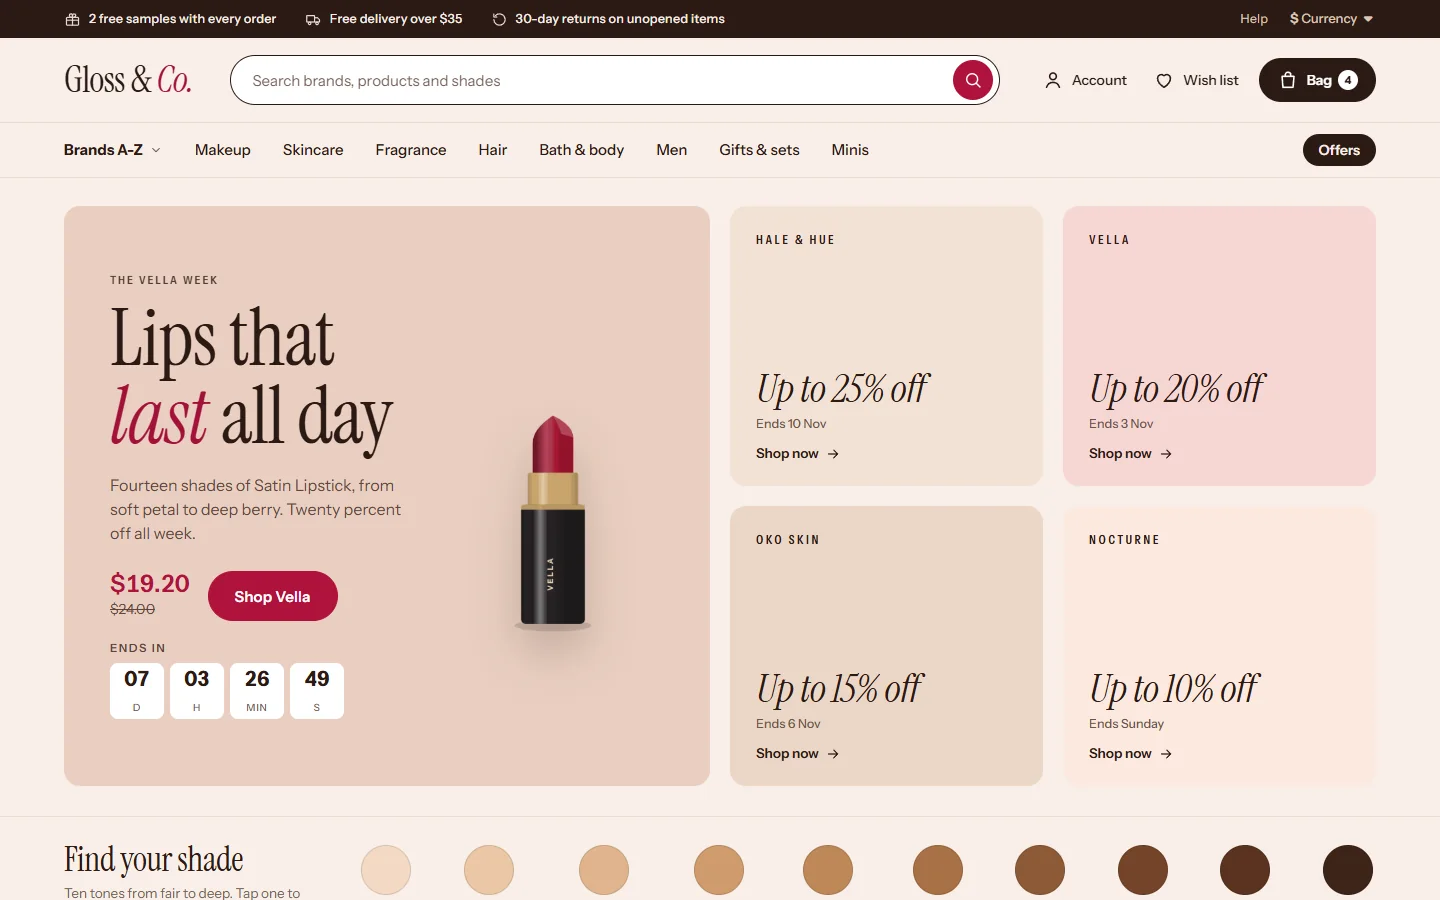Open the Skincare category
Screen dimensions: 1440x900
(x=313, y=150)
